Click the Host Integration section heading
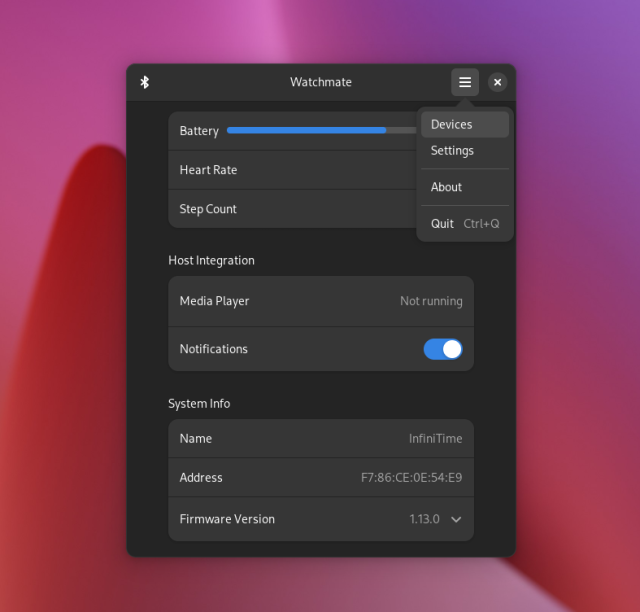The image size is (640, 612). click(211, 260)
